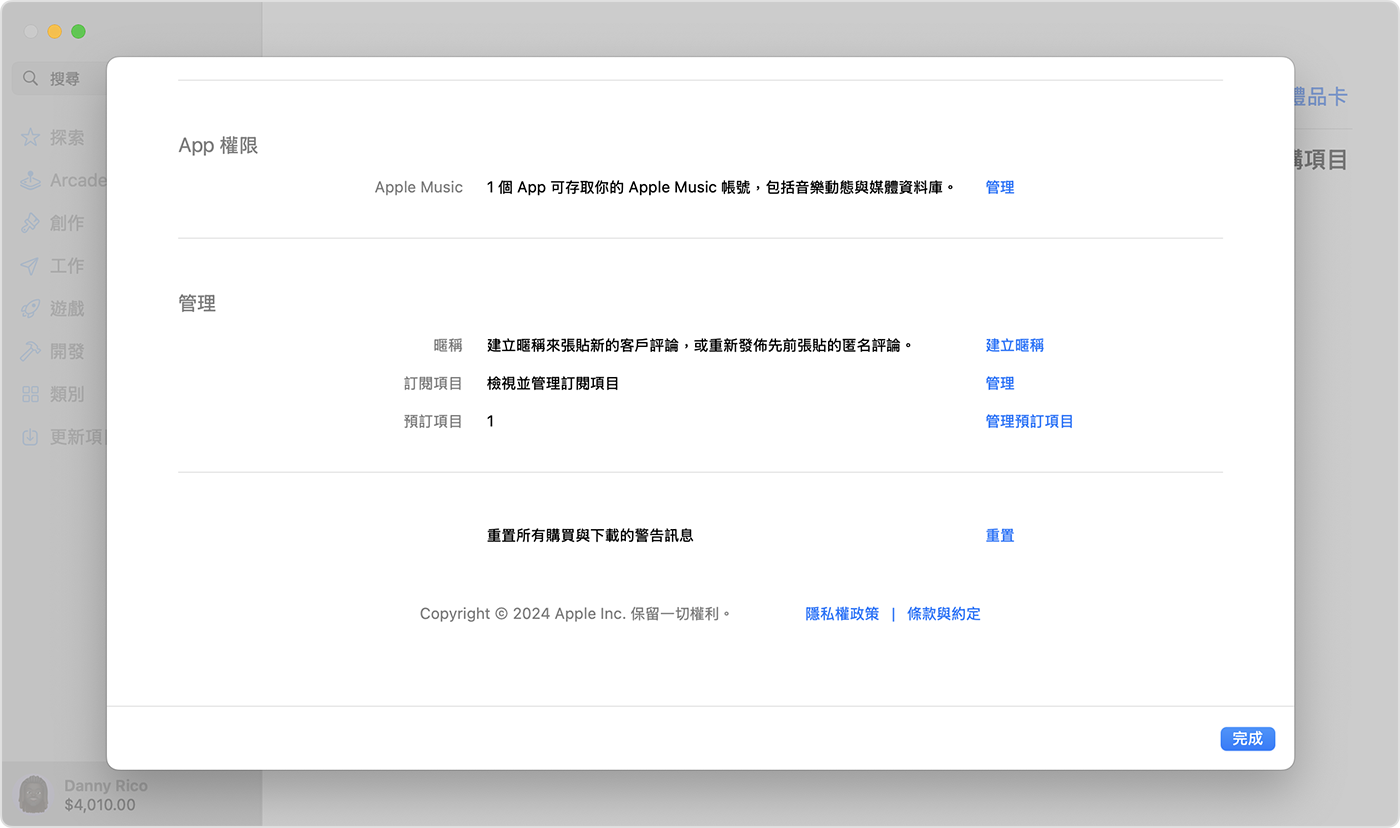Click the 預訂項目 row label
Viewport: 1400px width, 828px height.
(x=433, y=421)
